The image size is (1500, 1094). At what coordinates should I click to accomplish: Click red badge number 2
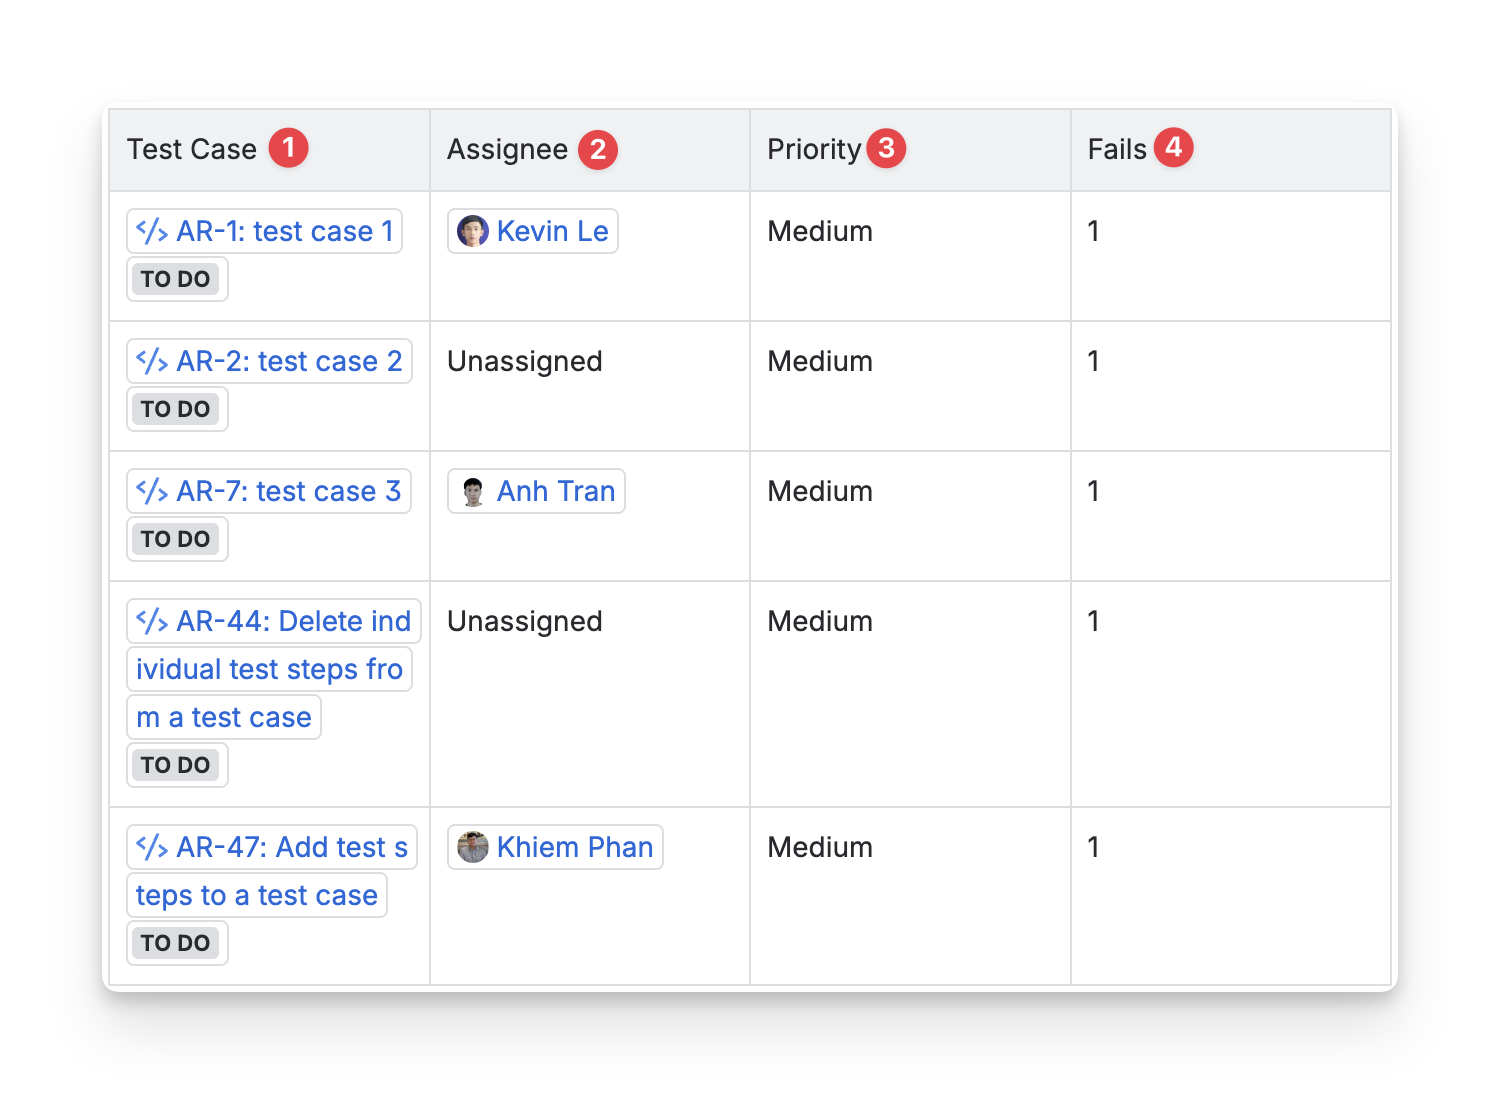598,150
